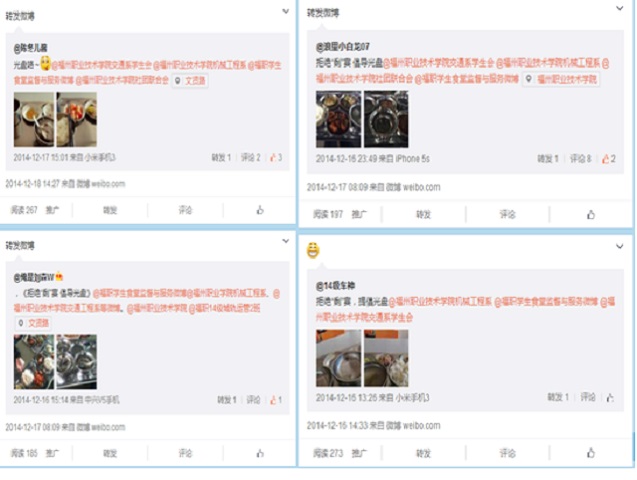Expand the dropdown arrow of the top-left post
Image resolution: width=637 pixels, height=480 pixels.
[x=286, y=11]
